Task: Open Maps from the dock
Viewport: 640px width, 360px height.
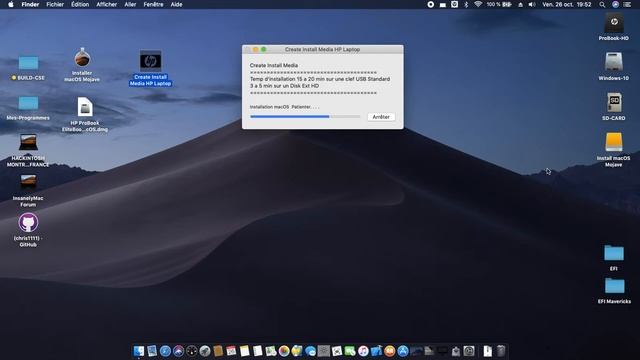Action: (271, 351)
